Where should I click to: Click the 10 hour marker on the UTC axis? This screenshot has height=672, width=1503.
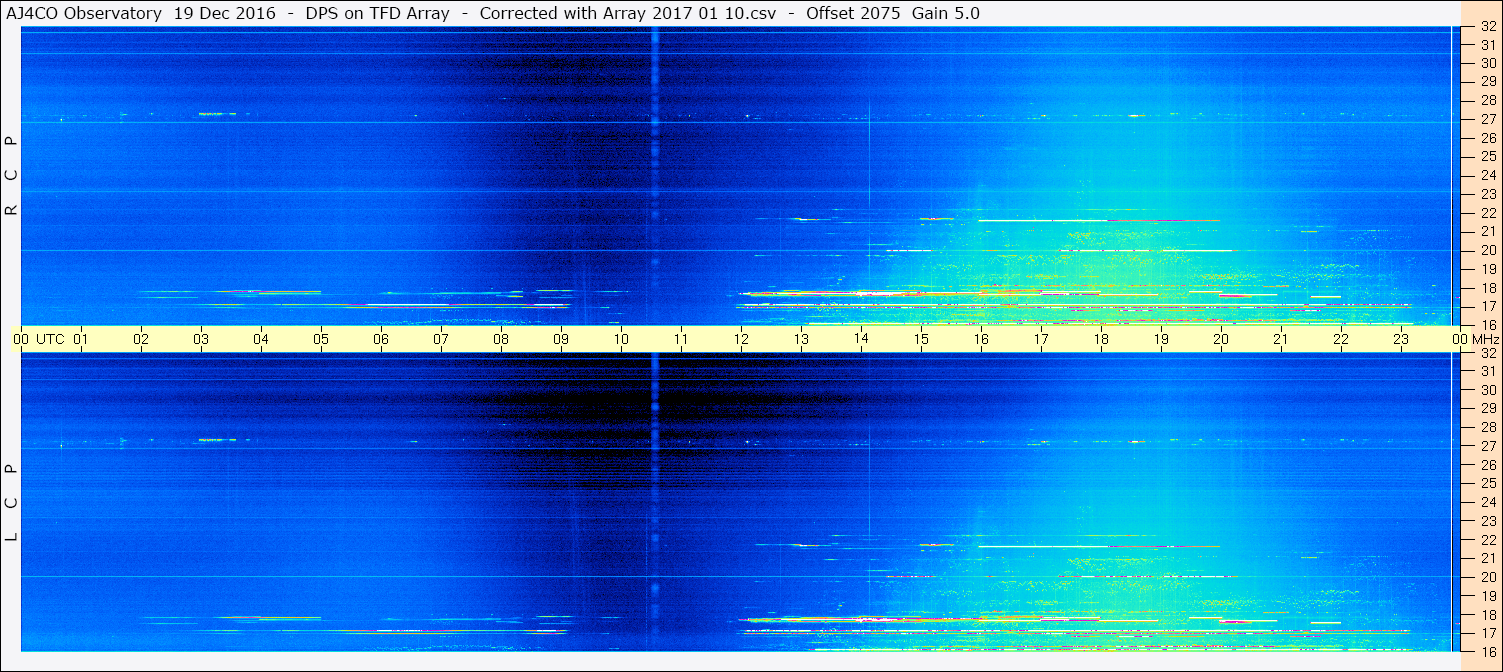[x=621, y=339]
